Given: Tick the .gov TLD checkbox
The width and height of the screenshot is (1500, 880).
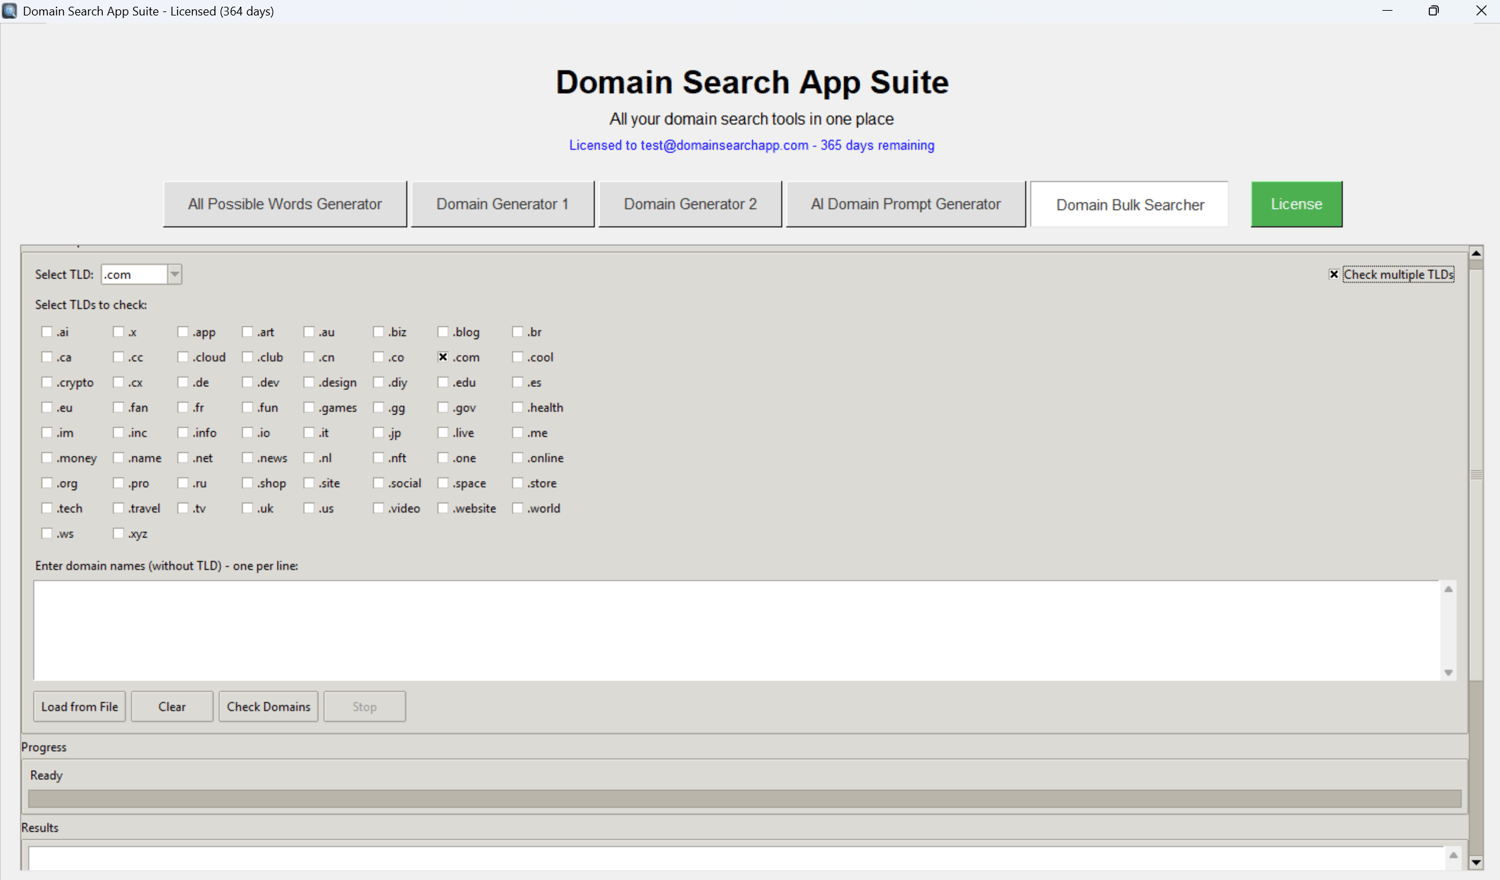Looking at the screenshot, I should 443,407.
